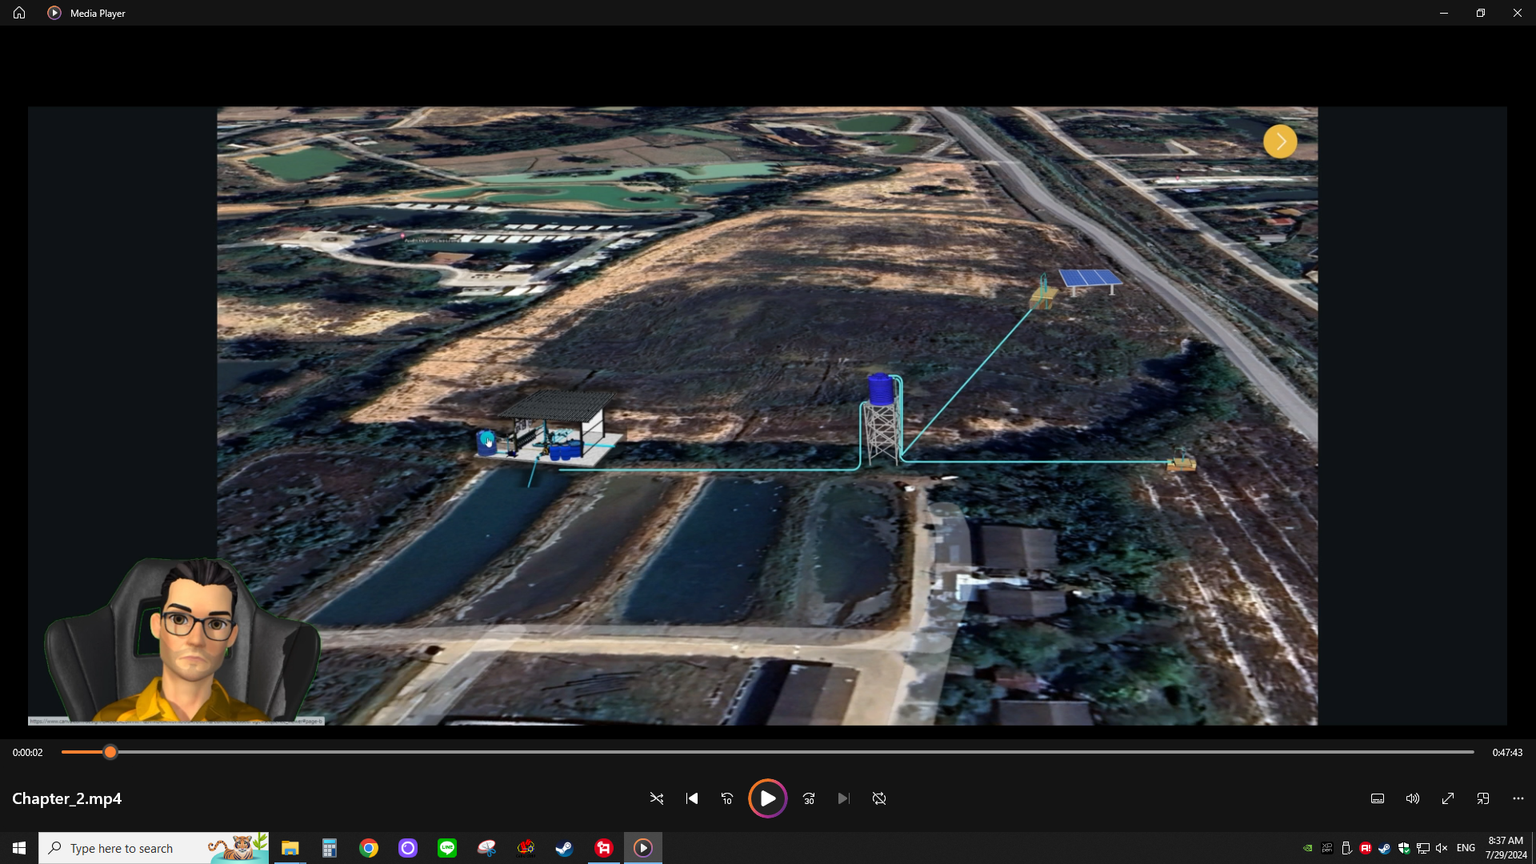The image size is (1536, 864).
Task: Open the Windows Start menu
Action: click(x=19, y=848)
